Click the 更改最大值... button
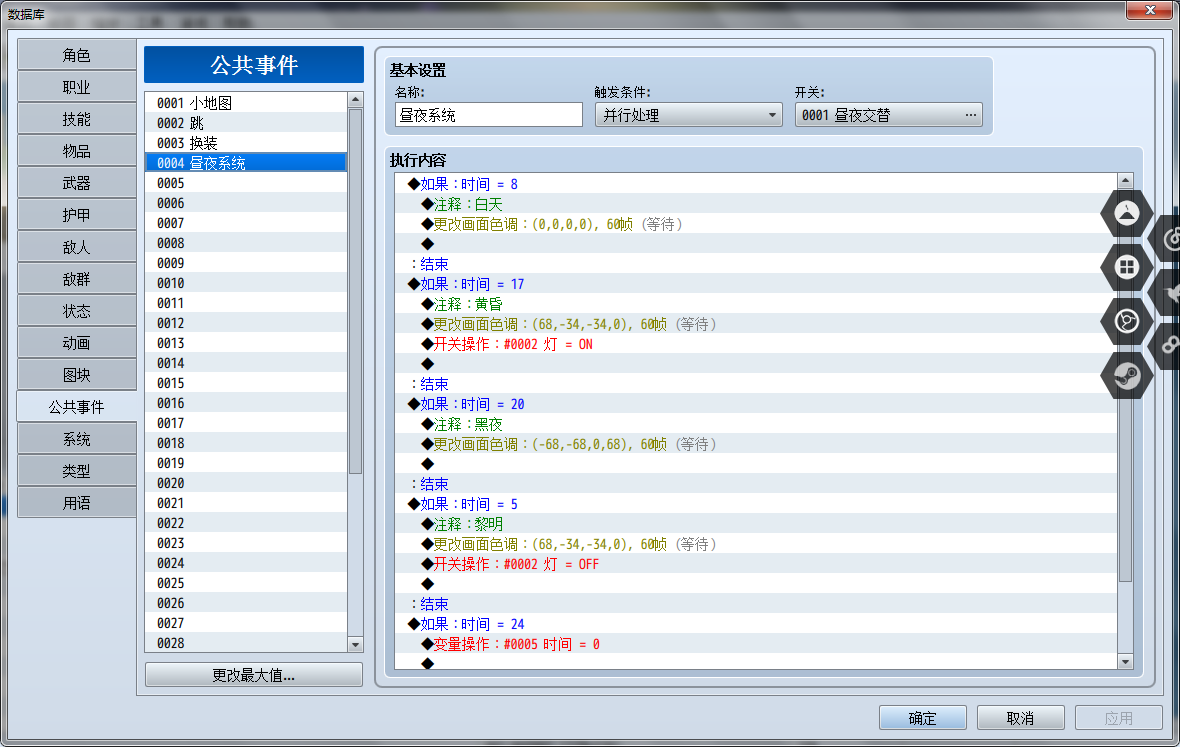 (x=254, y=675)
